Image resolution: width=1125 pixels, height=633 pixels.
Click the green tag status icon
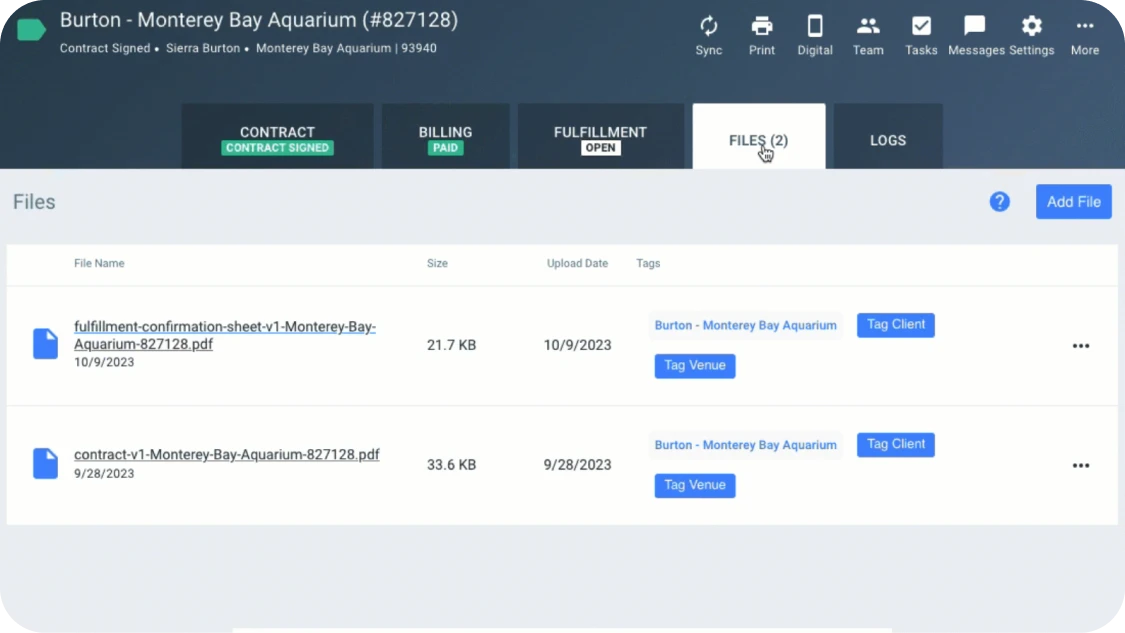(x=31, y=30)
